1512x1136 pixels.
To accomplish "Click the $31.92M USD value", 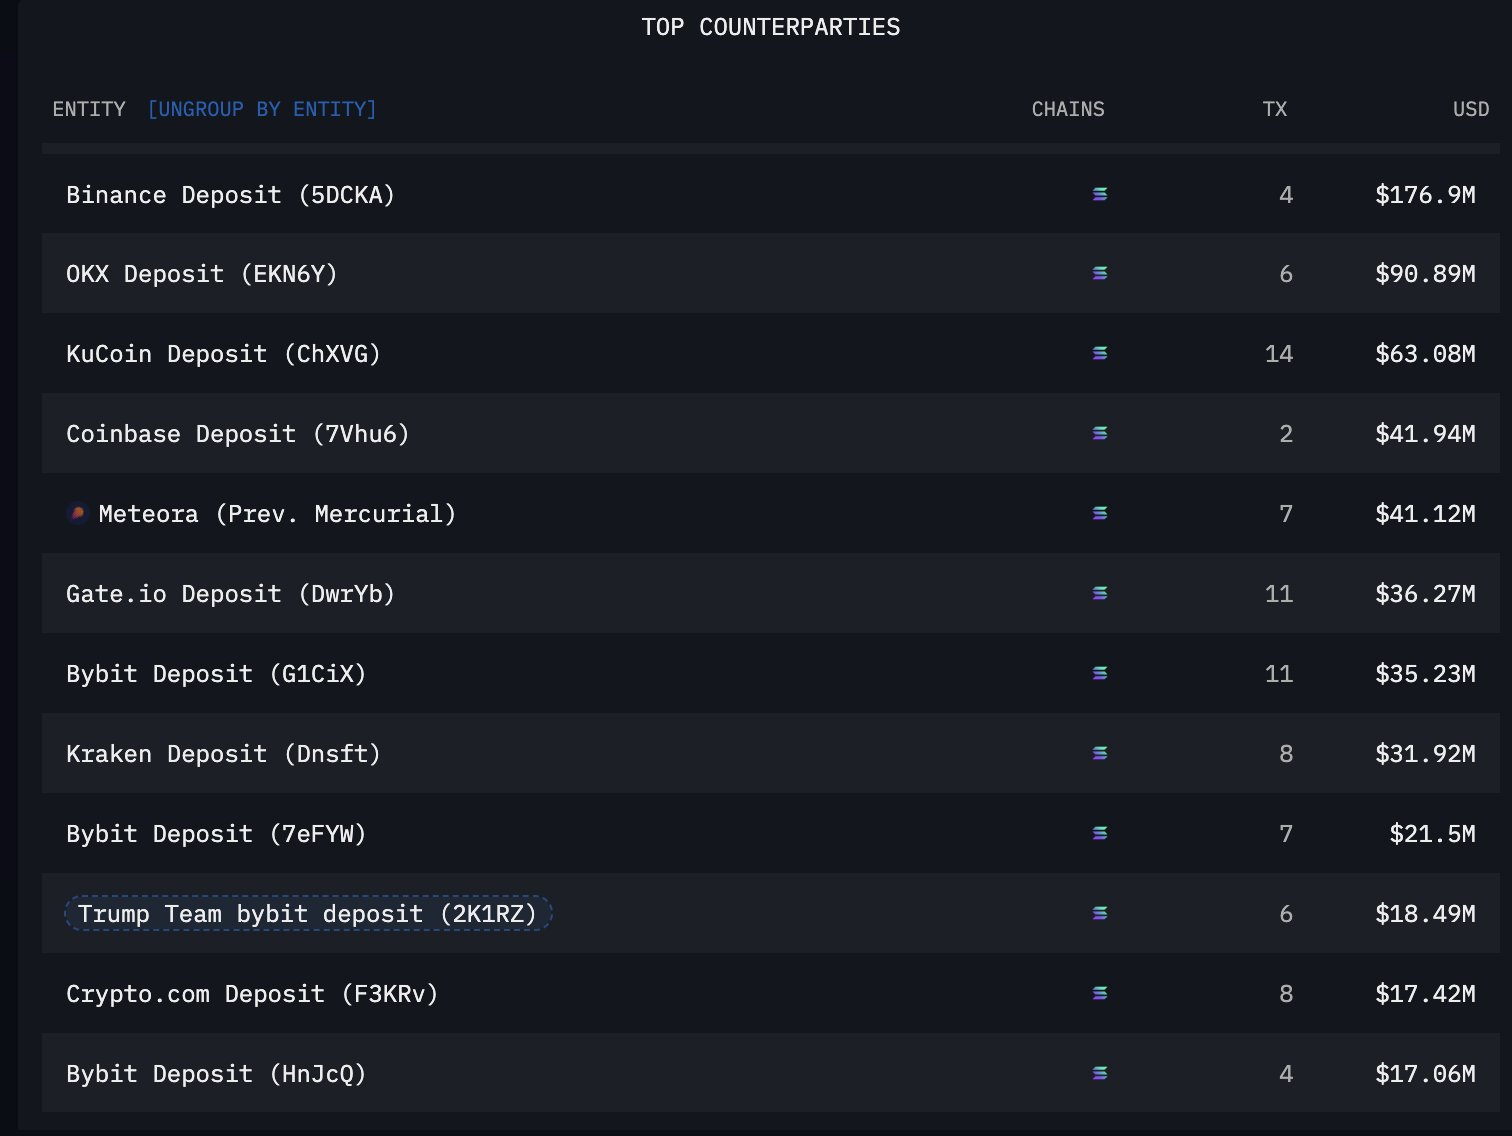I will 1425,754.
